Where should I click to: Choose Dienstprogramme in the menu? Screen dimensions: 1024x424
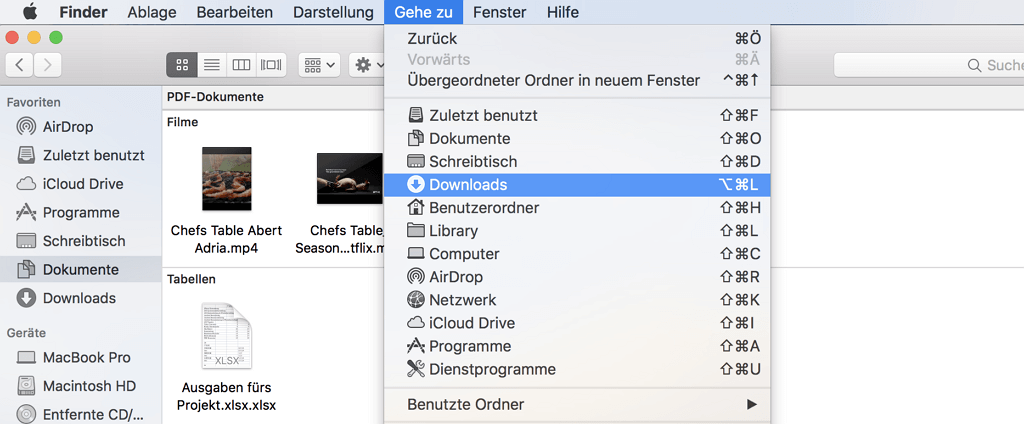tap(577, 369)
